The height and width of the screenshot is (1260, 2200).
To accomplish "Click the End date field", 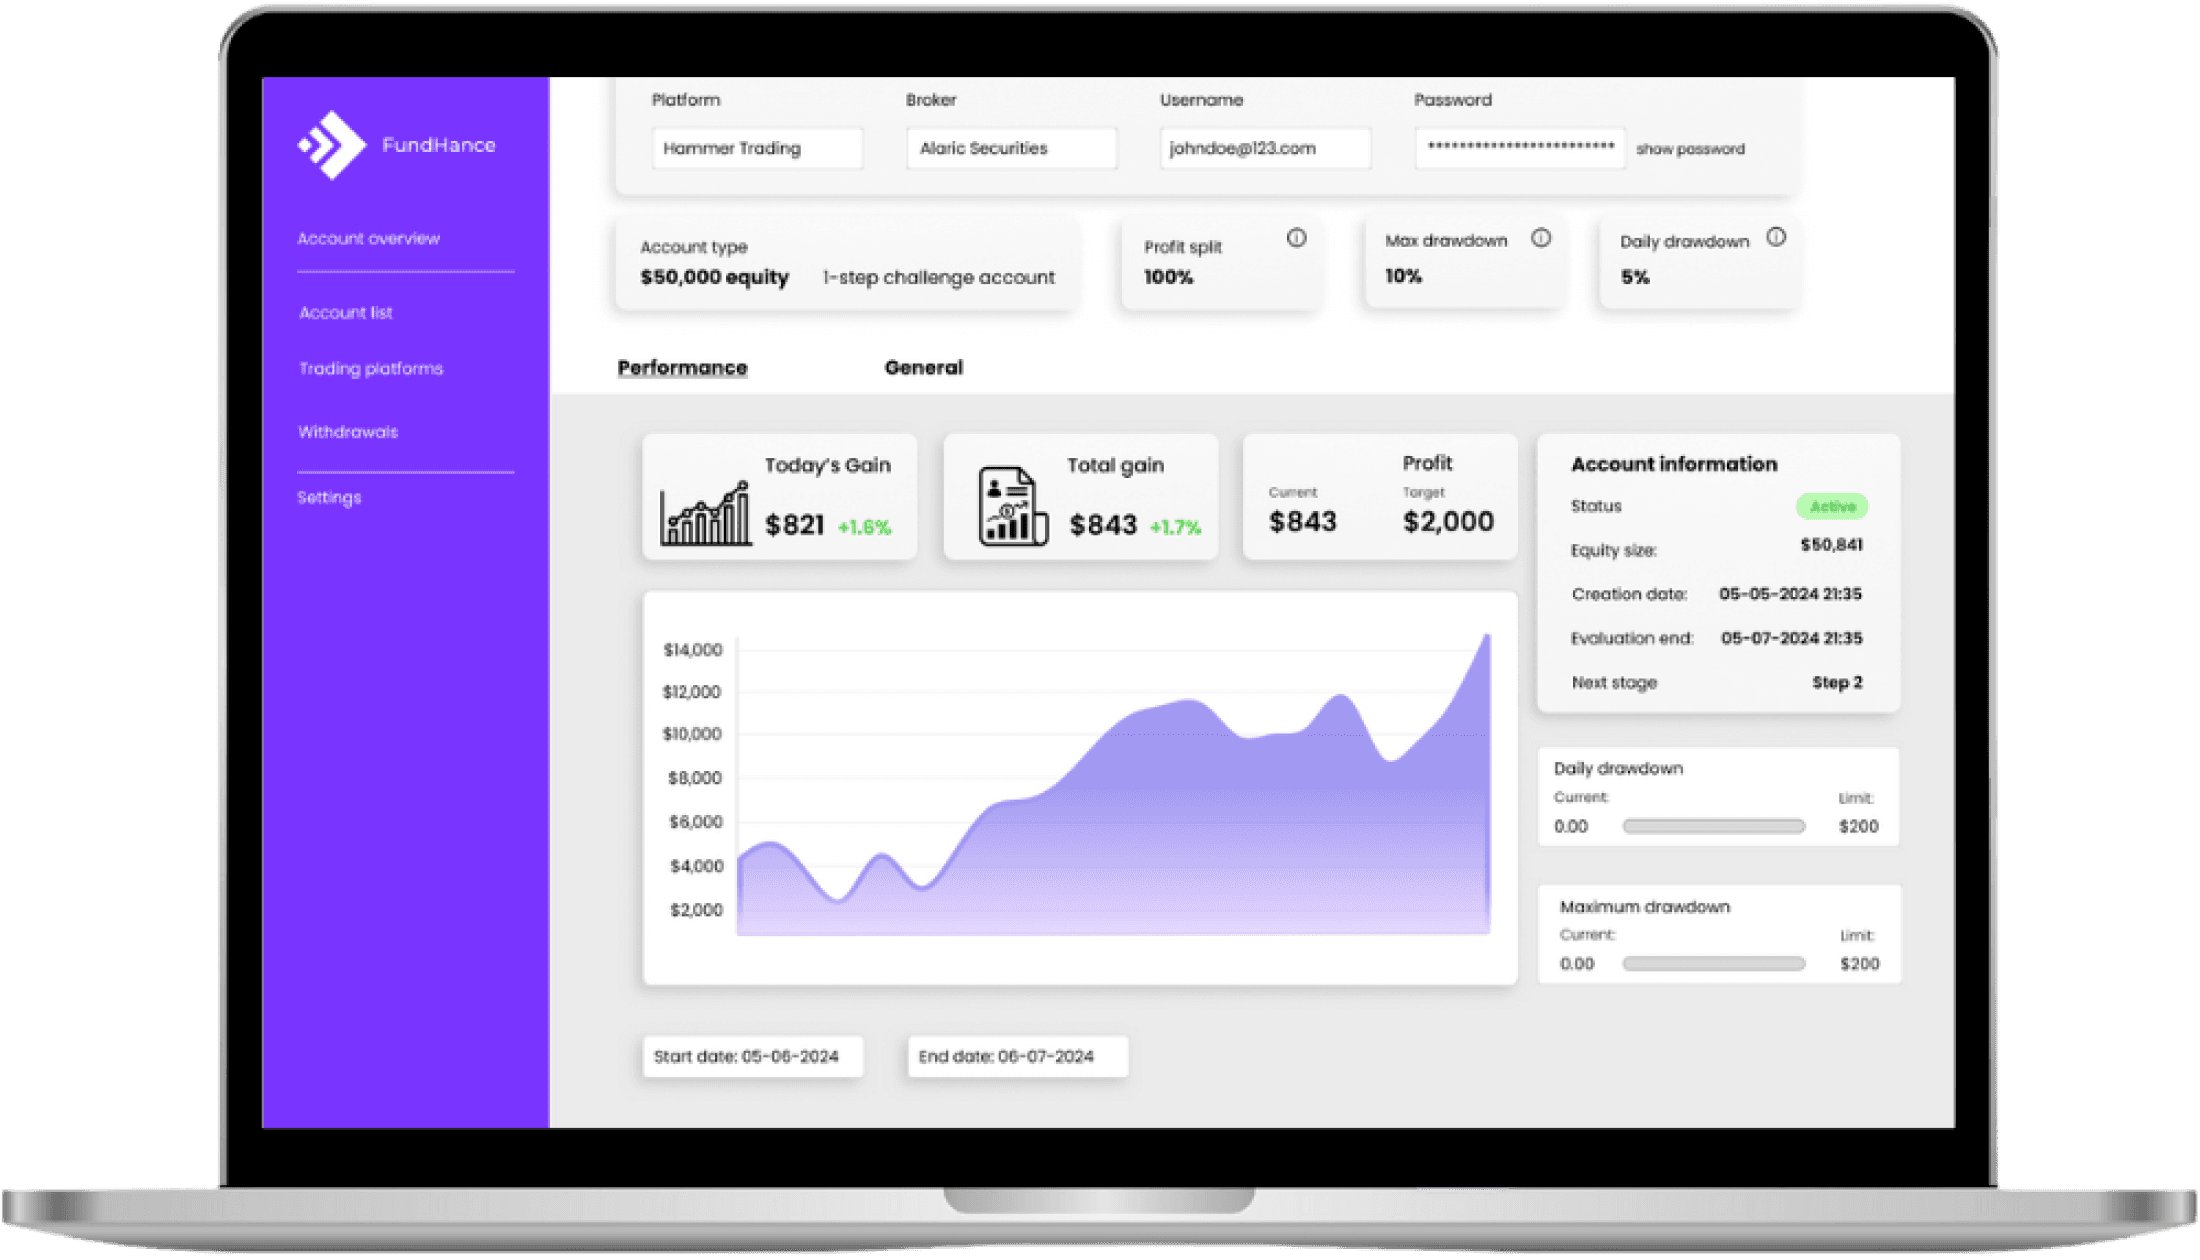I will coord(1018,1057).
